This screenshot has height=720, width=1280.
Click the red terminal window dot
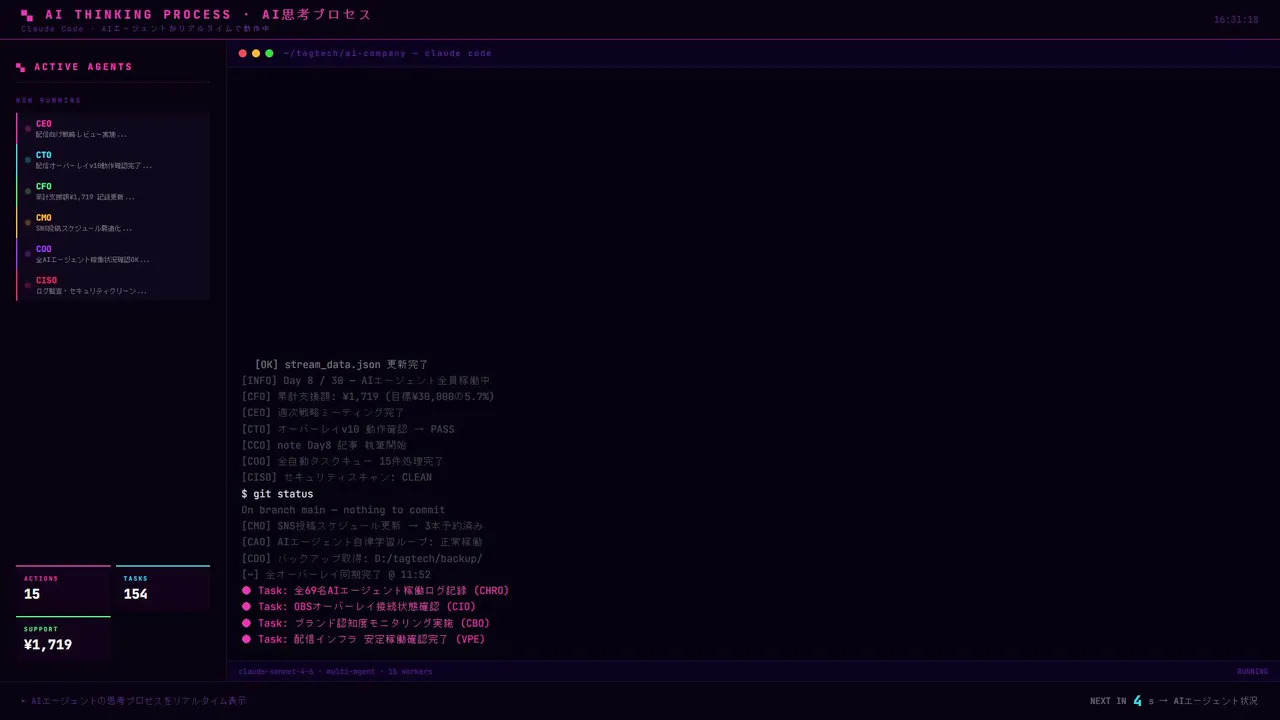click(243, 53)
